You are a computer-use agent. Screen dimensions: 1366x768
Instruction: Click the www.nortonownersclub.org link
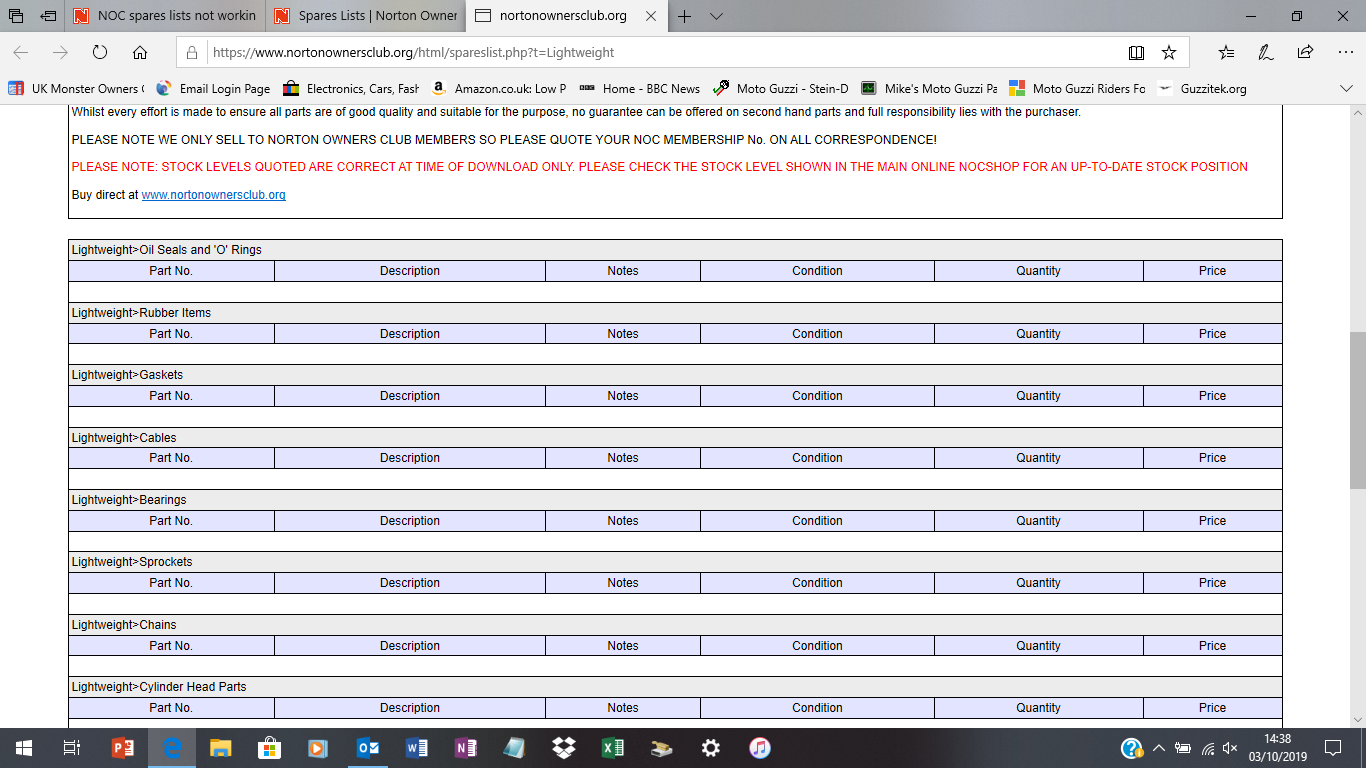coord(213,195)
